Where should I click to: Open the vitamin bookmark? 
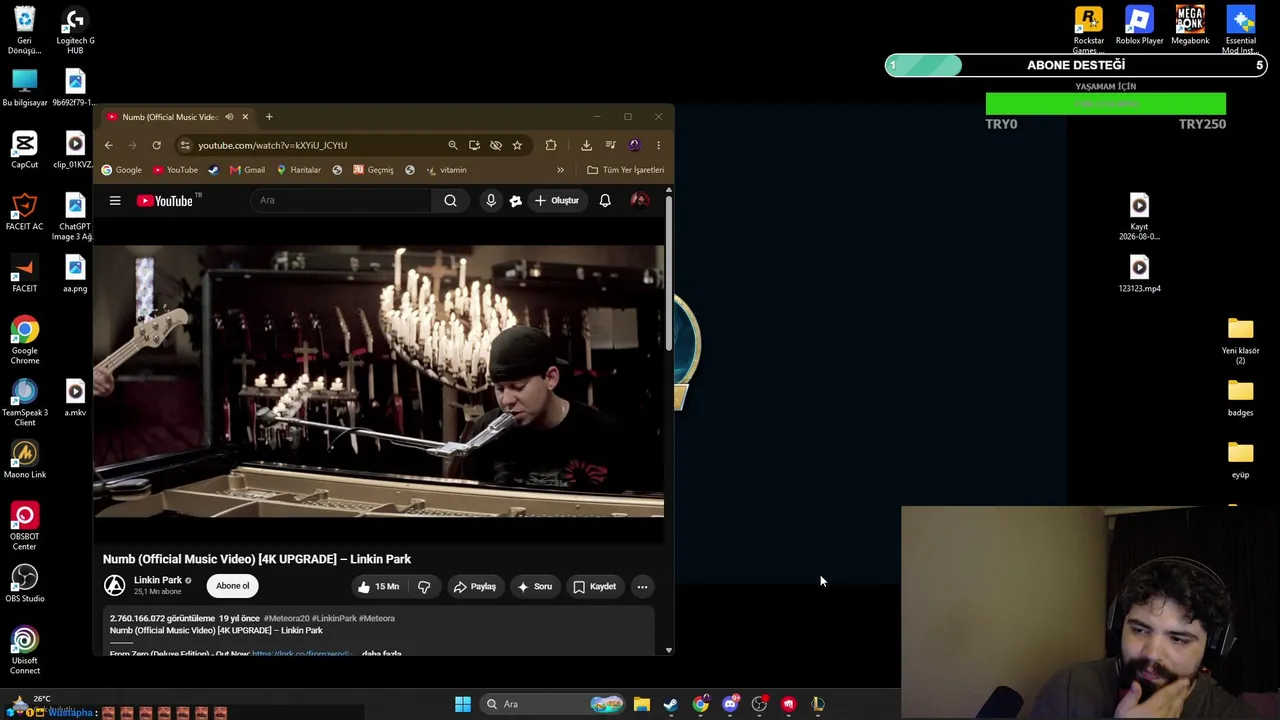(x=446, y=170)
